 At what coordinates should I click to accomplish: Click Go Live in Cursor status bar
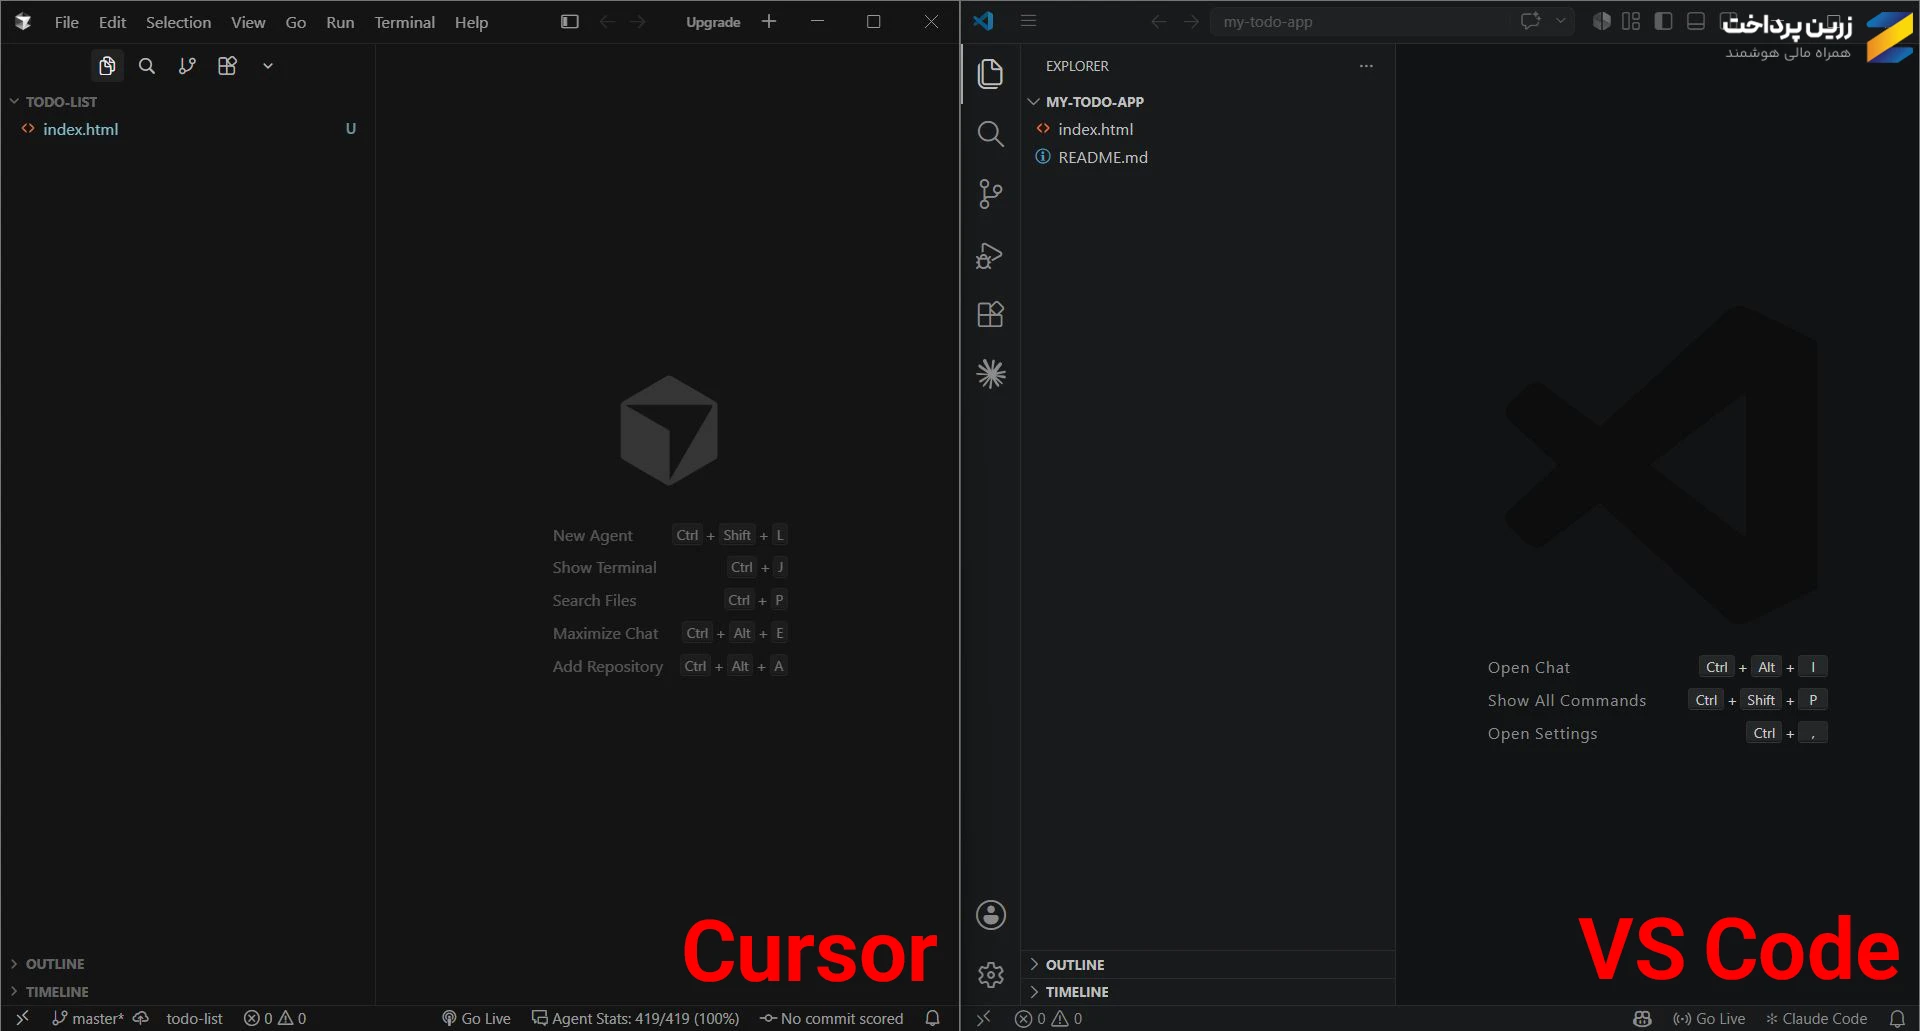(476, 1018)
